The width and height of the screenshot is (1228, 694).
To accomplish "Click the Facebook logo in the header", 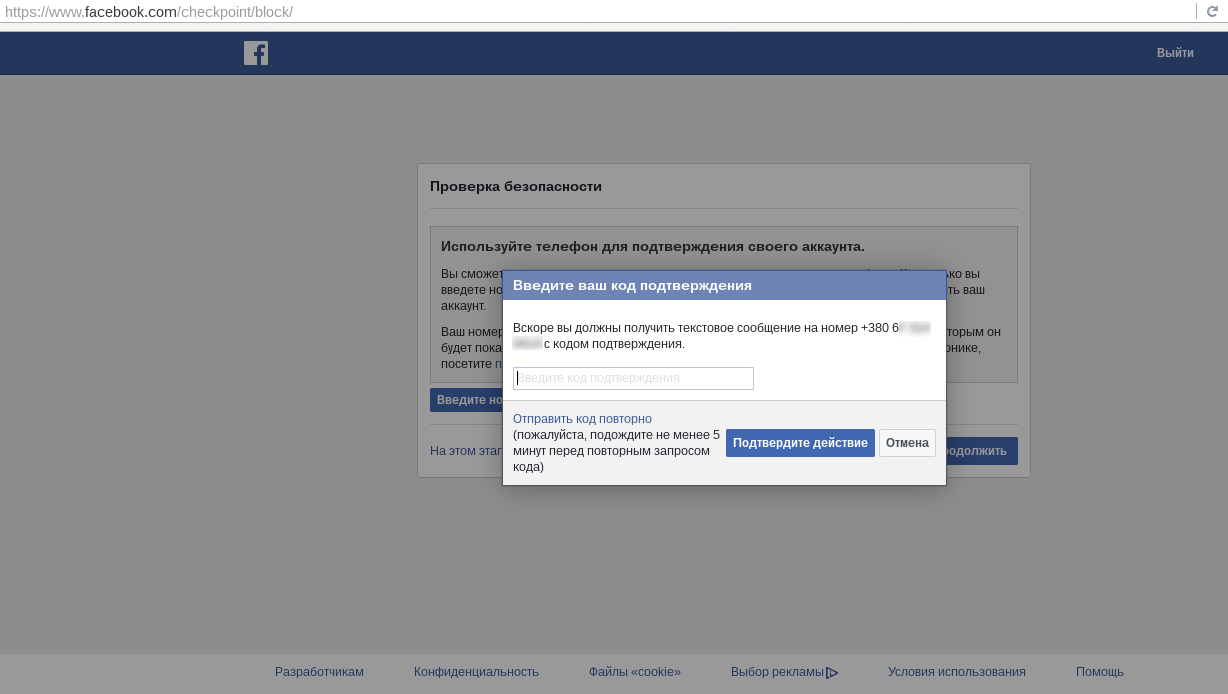I will 256,53.
